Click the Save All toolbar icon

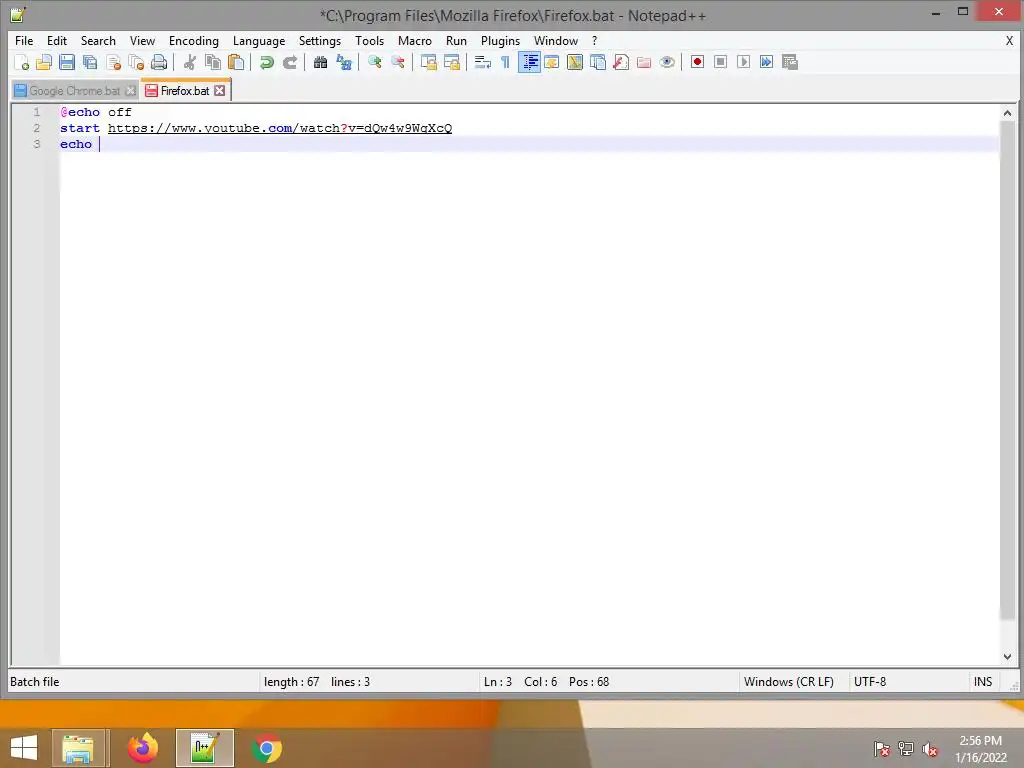click(x=89, y=62)
